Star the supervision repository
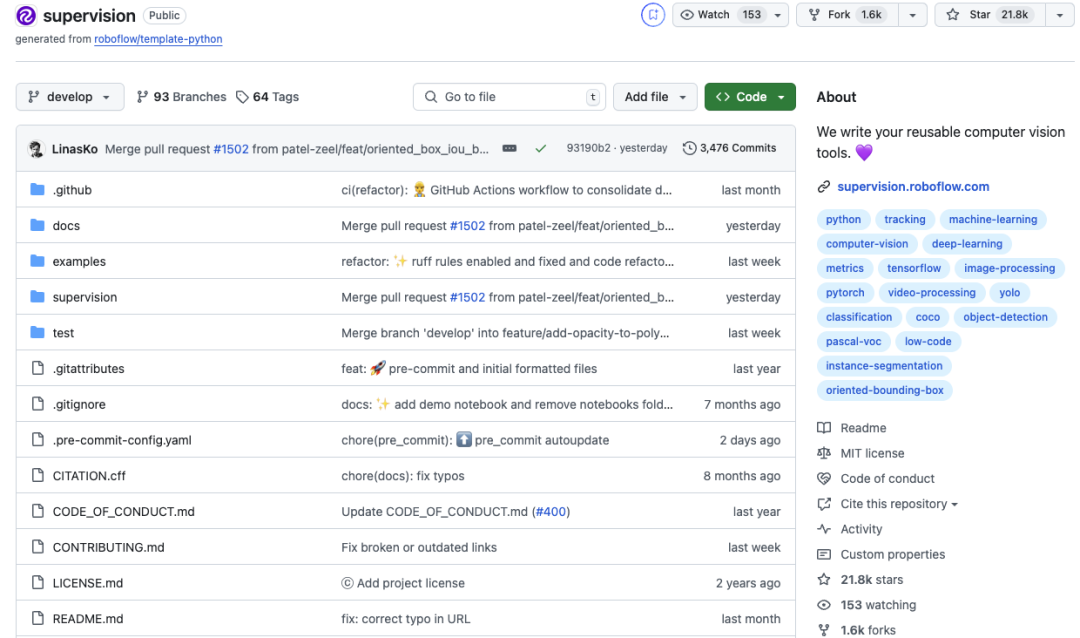Viewport: 1080px width, 638px height. click(990, 14)
